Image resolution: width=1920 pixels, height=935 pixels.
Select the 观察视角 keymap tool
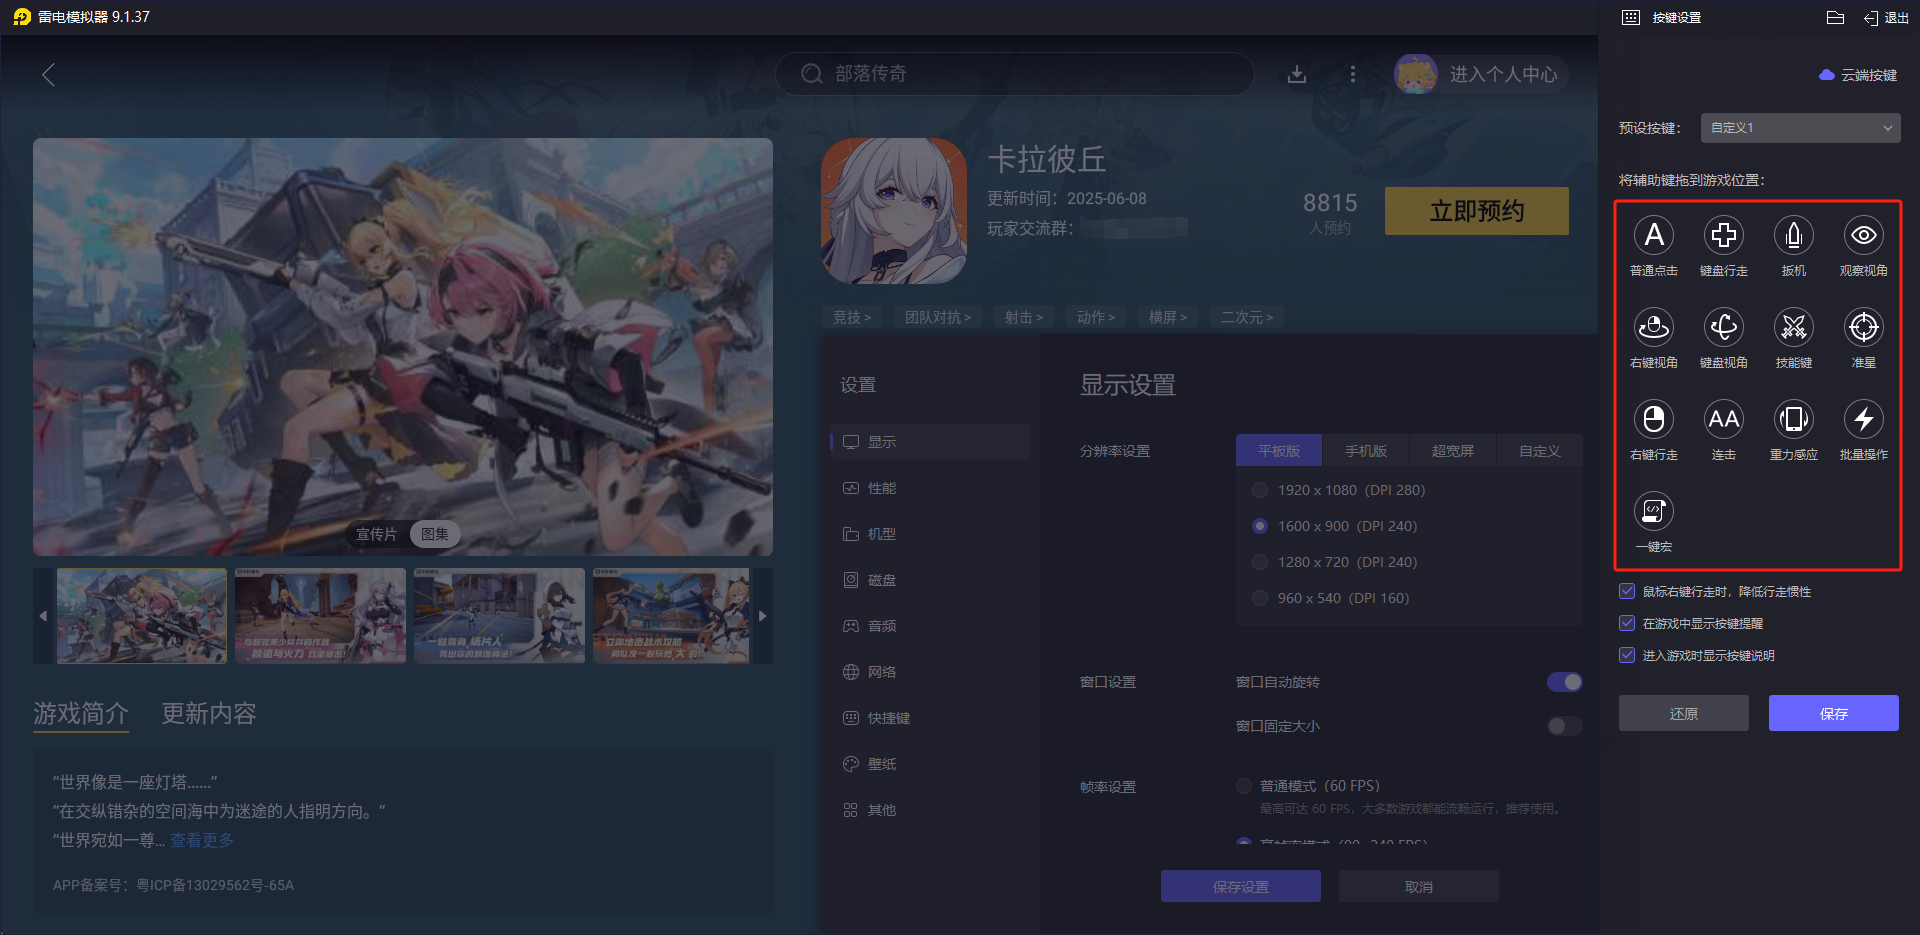point(1863,236)
